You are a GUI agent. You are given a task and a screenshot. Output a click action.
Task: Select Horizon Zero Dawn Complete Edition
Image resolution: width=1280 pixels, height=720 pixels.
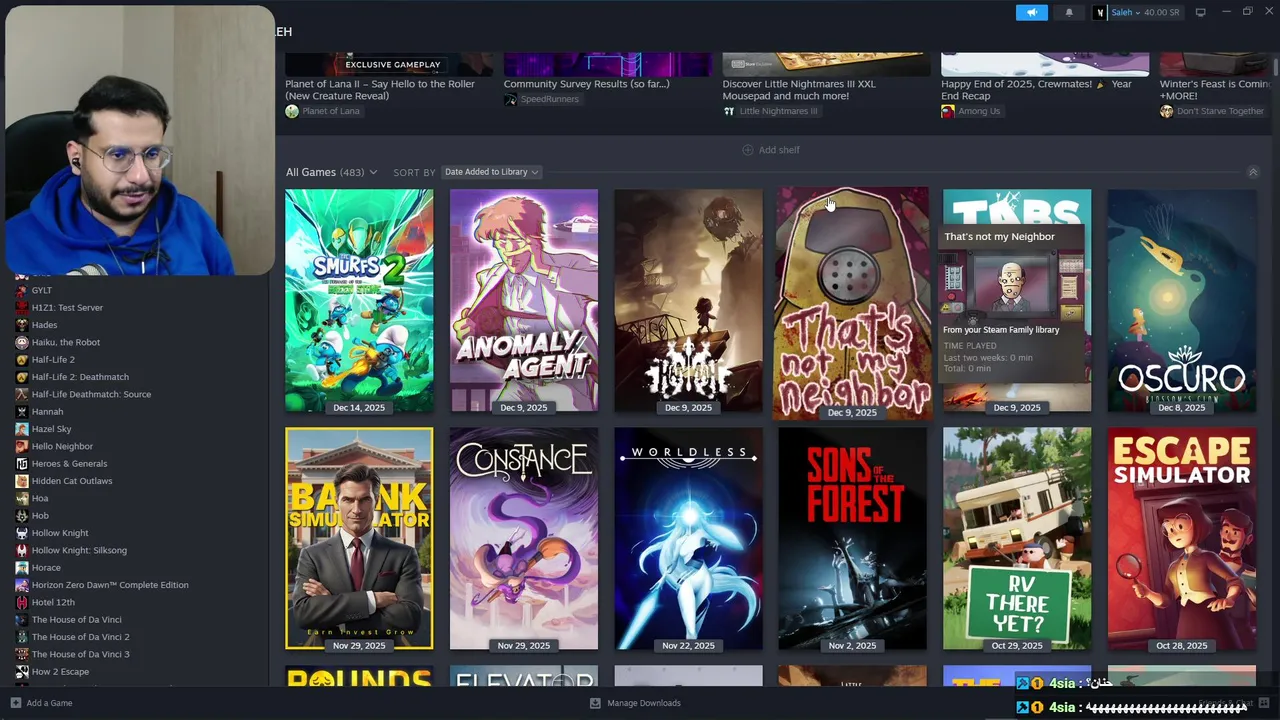click(110, 585)
